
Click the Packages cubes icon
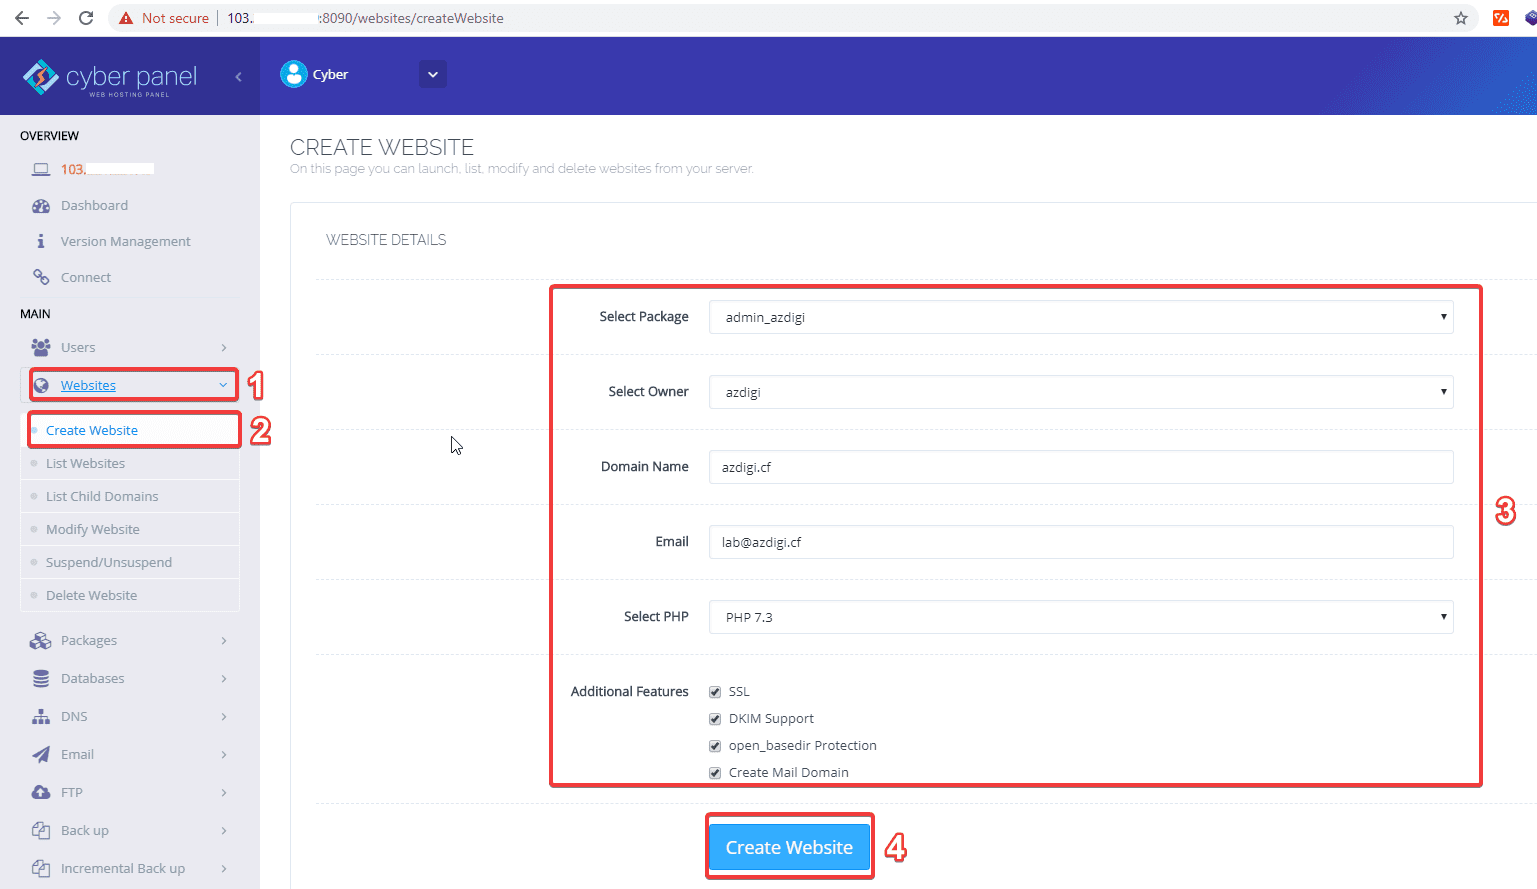(x=41, y=641)
